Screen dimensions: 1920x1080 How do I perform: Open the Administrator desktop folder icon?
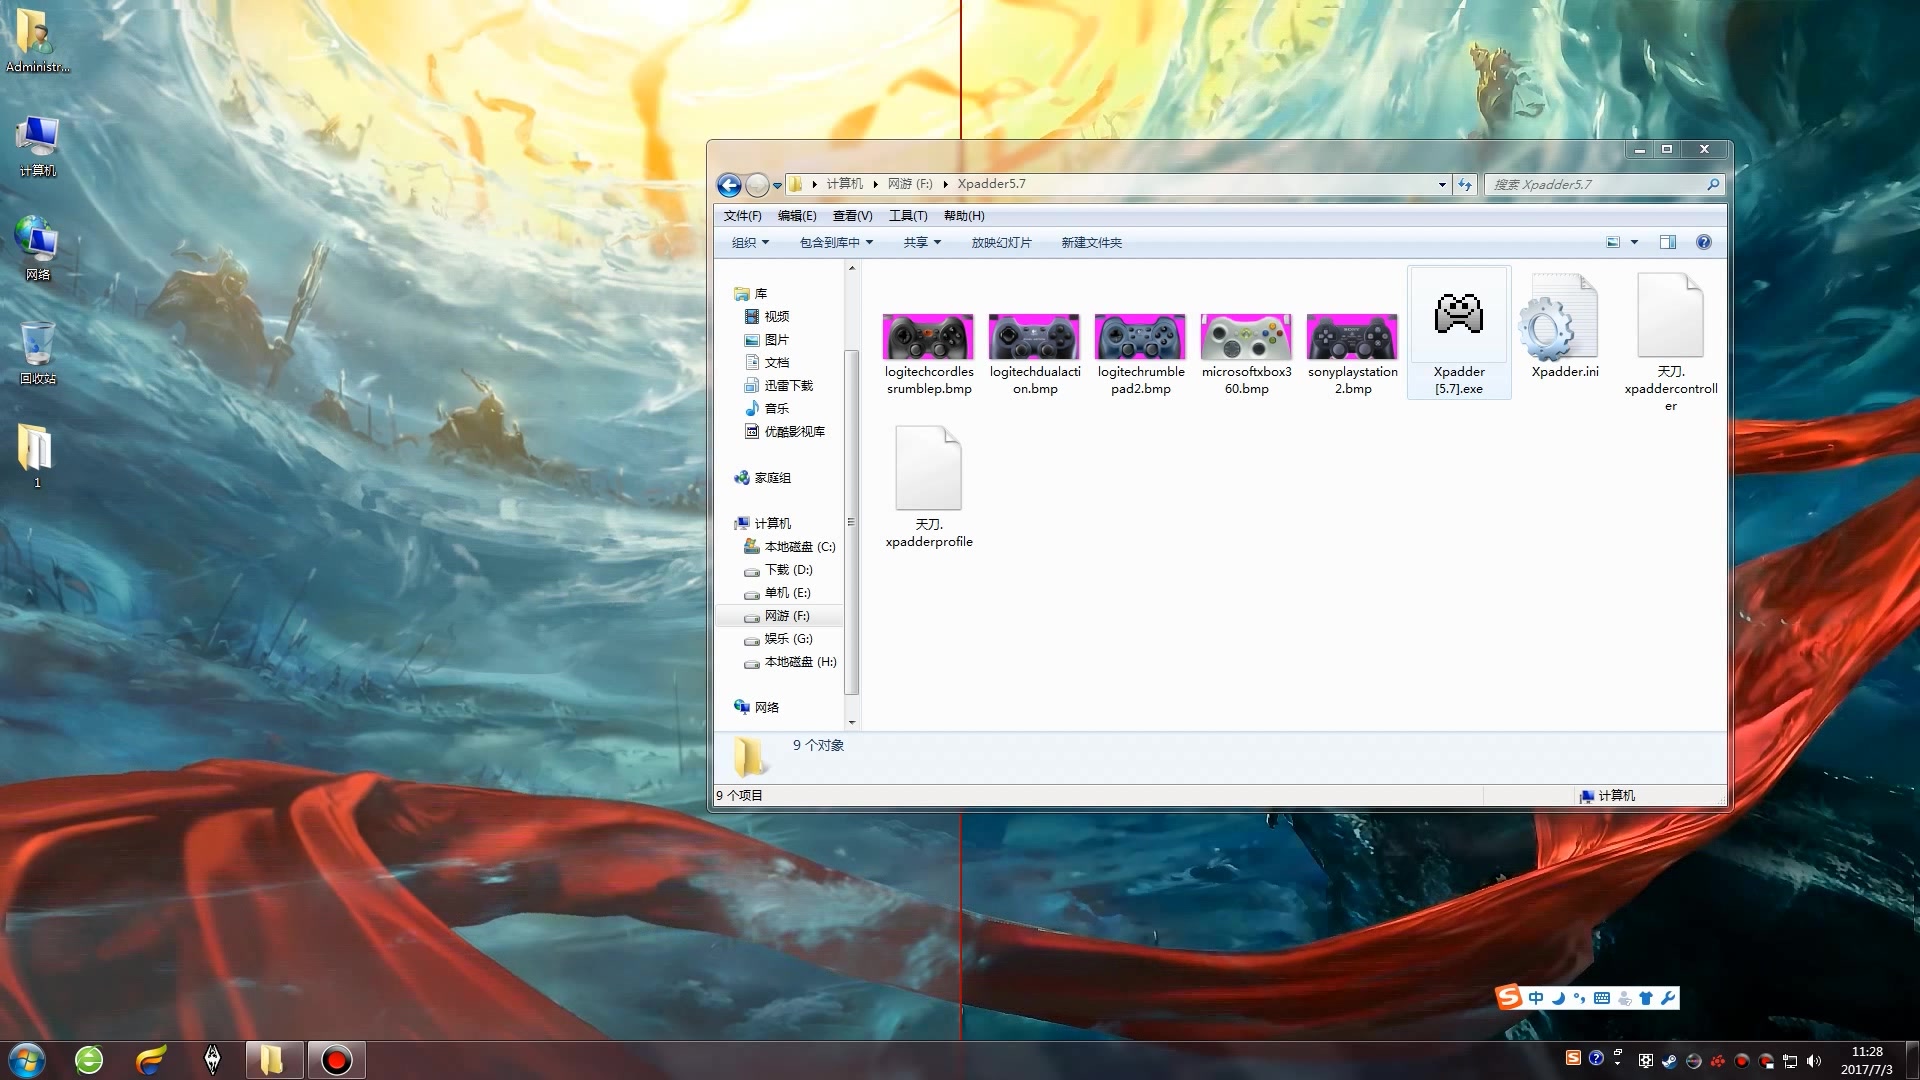[37, 41]
